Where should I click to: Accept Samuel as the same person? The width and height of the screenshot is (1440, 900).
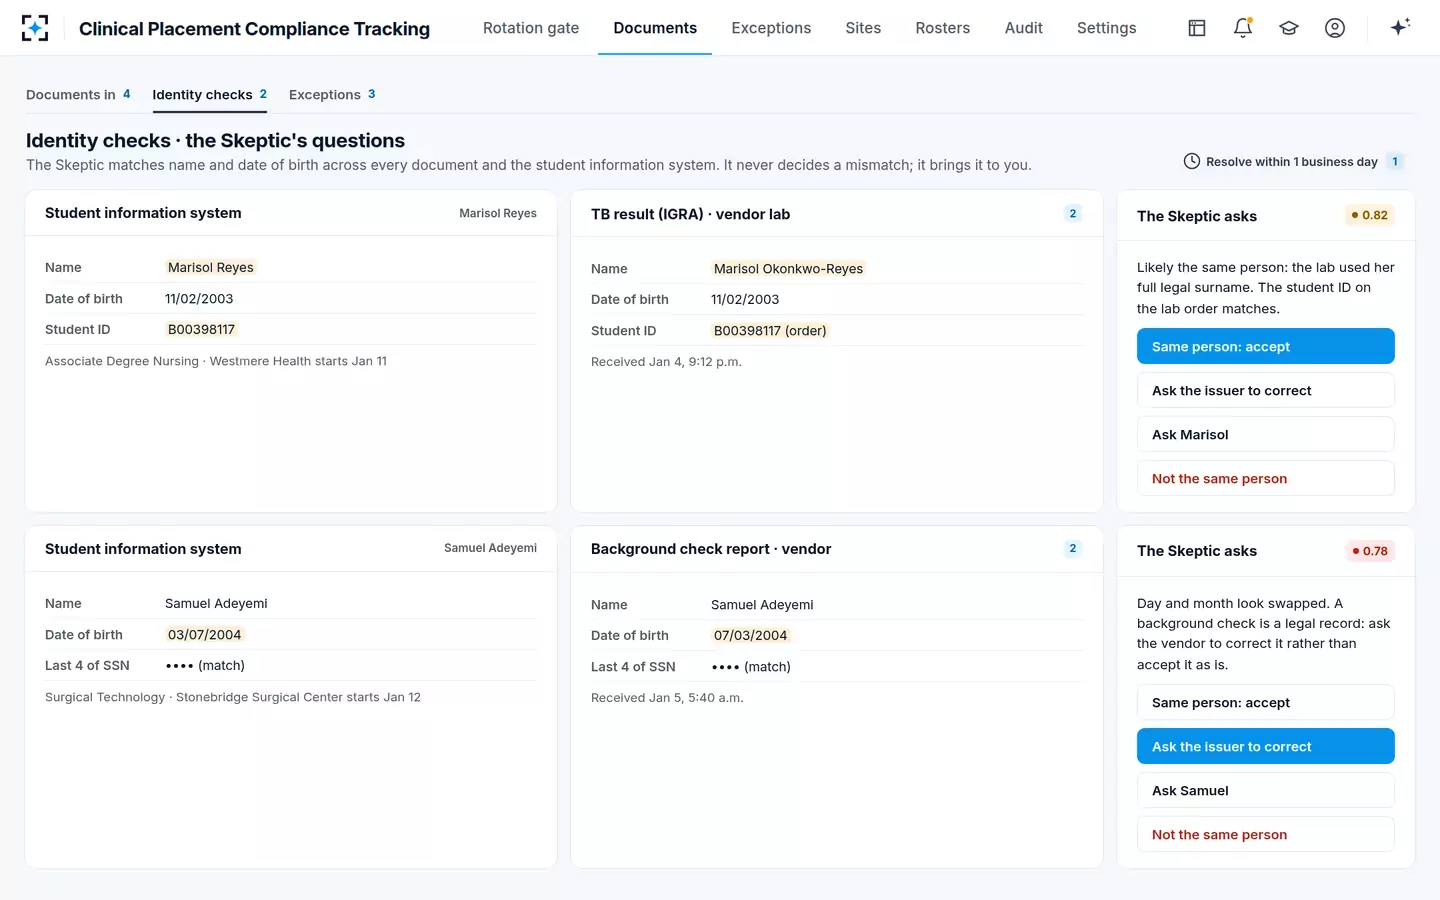[x=1266, y=702]
